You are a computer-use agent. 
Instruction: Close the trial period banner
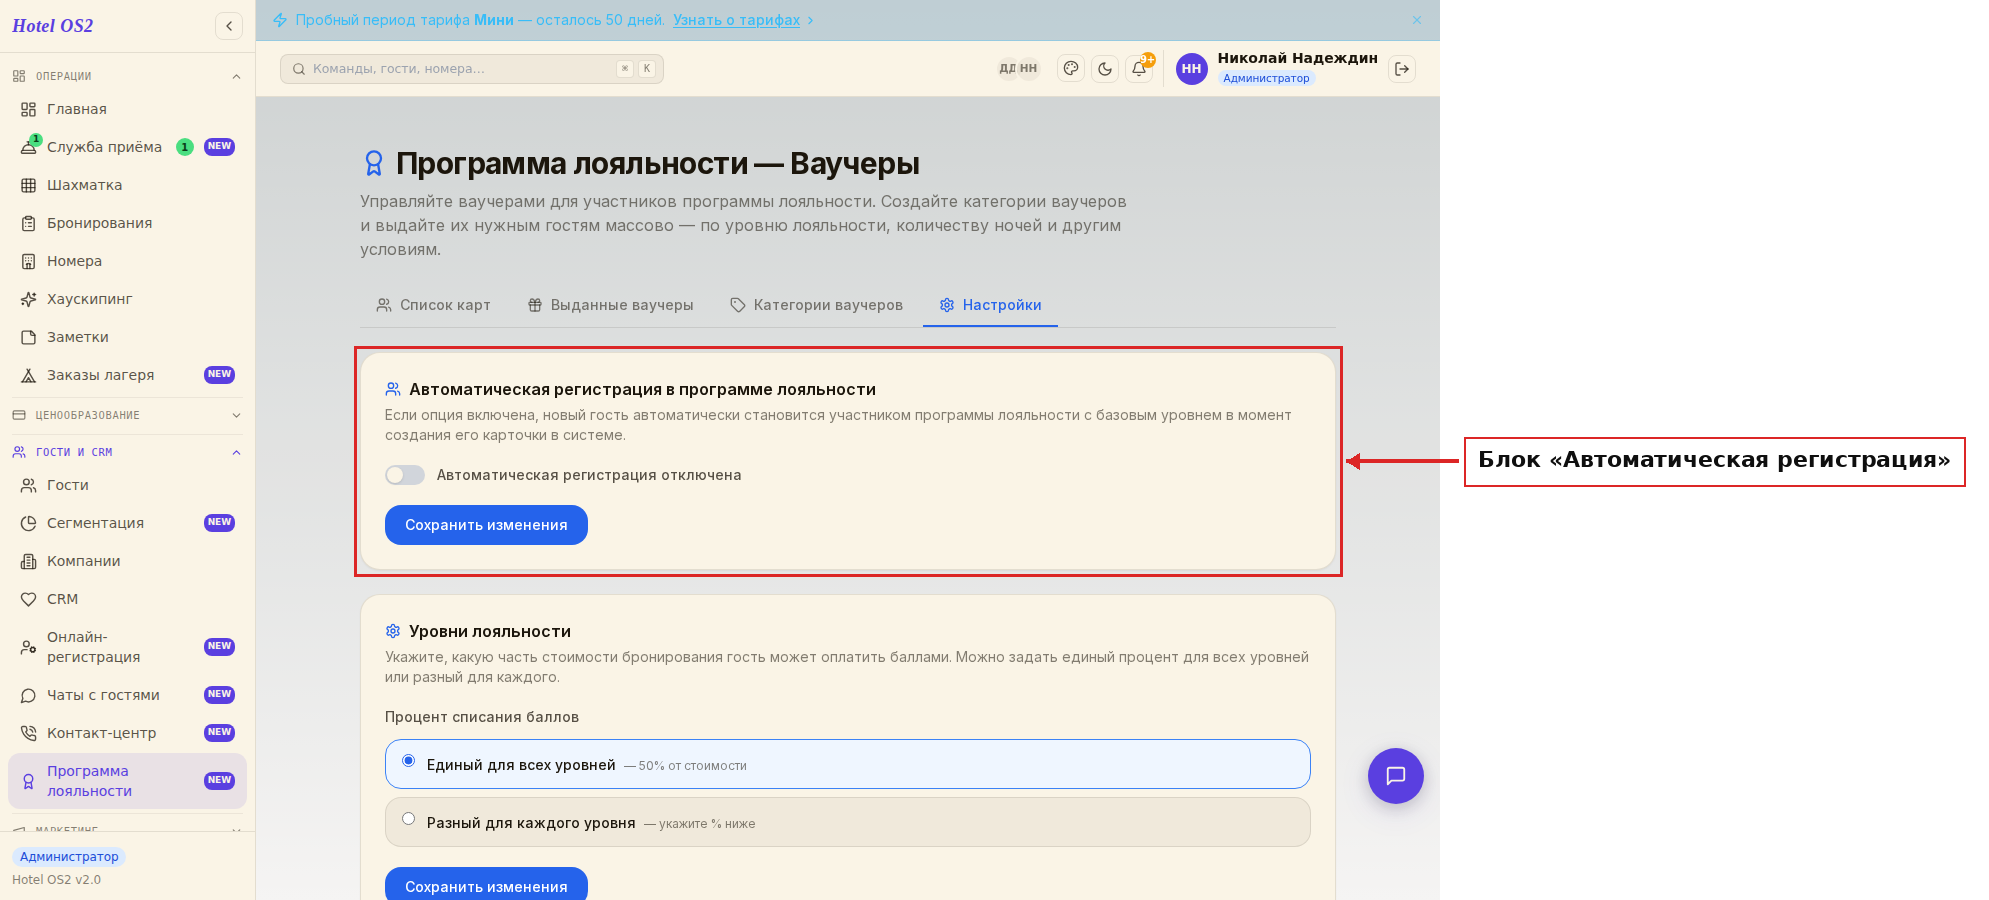[1417, 20]
